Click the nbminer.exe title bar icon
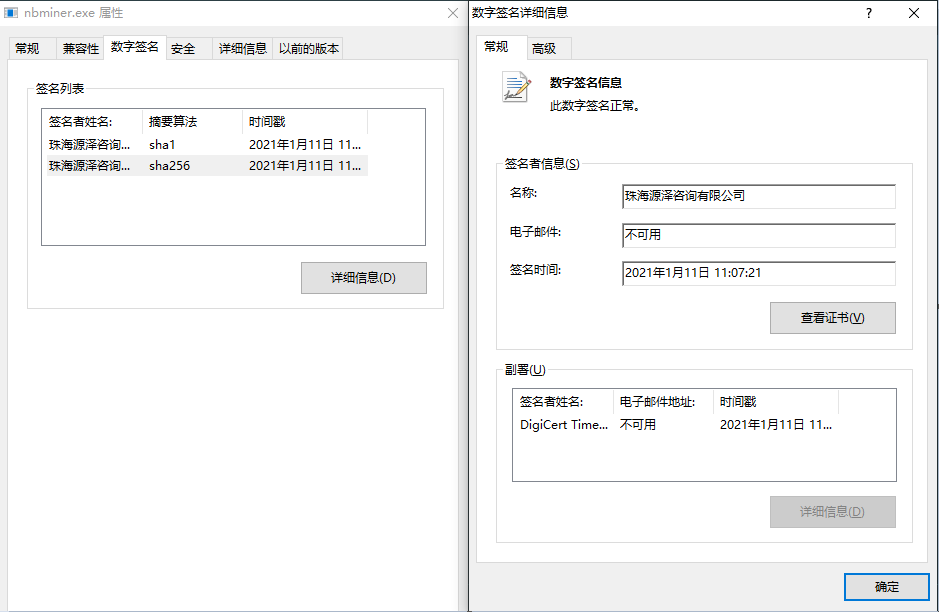Image resolution: width=939 pixels, height=612 pixels. [x=12, y=13]
